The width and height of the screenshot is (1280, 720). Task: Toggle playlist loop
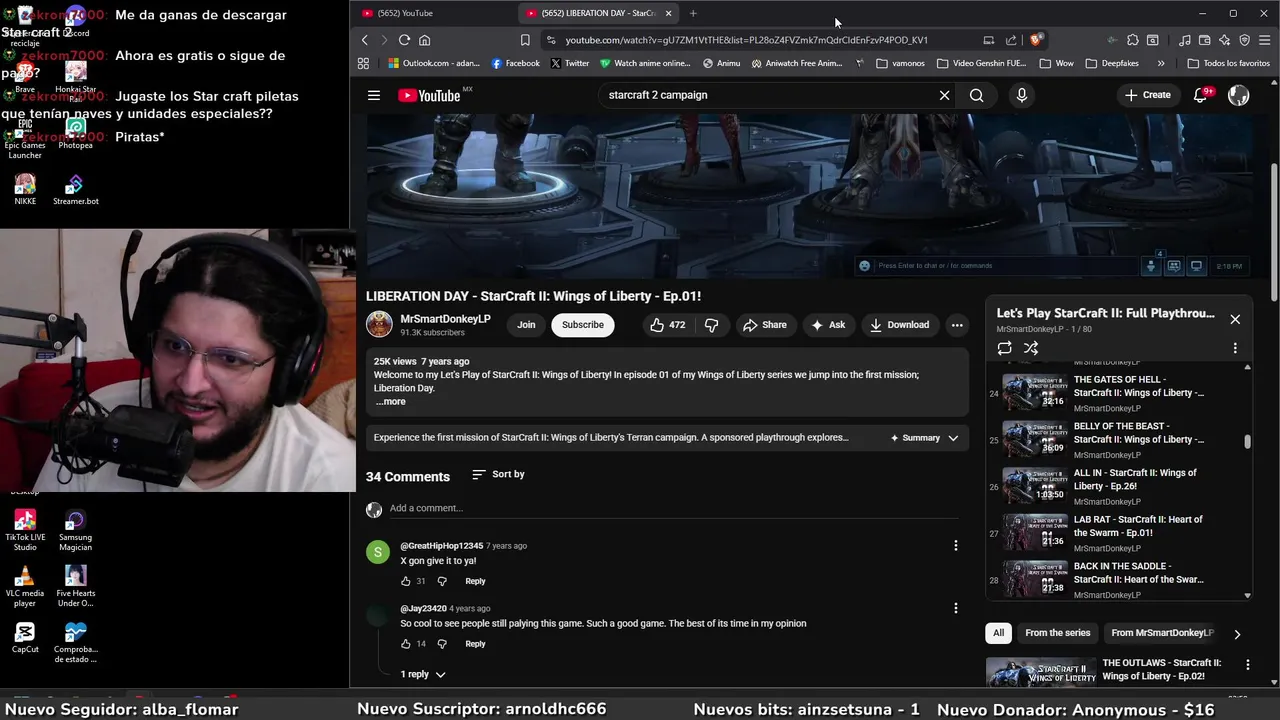1004,348
